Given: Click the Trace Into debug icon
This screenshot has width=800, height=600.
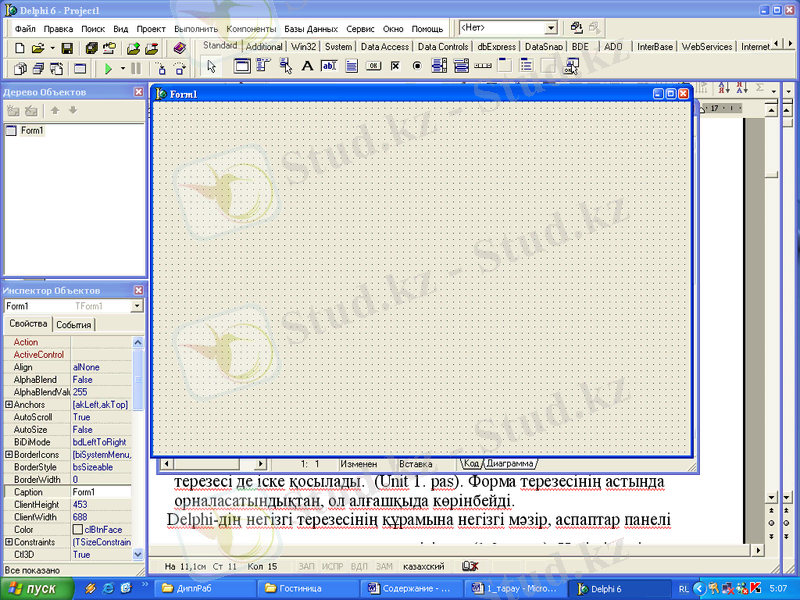Looking at the screenshot, I should [x=161, y=68].
